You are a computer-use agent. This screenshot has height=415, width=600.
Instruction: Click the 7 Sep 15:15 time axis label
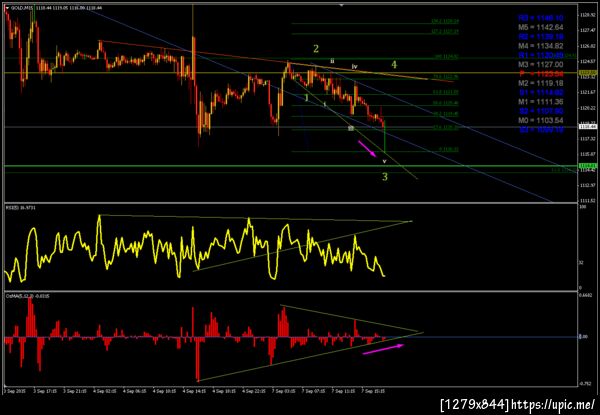click(x=375, y=391)
